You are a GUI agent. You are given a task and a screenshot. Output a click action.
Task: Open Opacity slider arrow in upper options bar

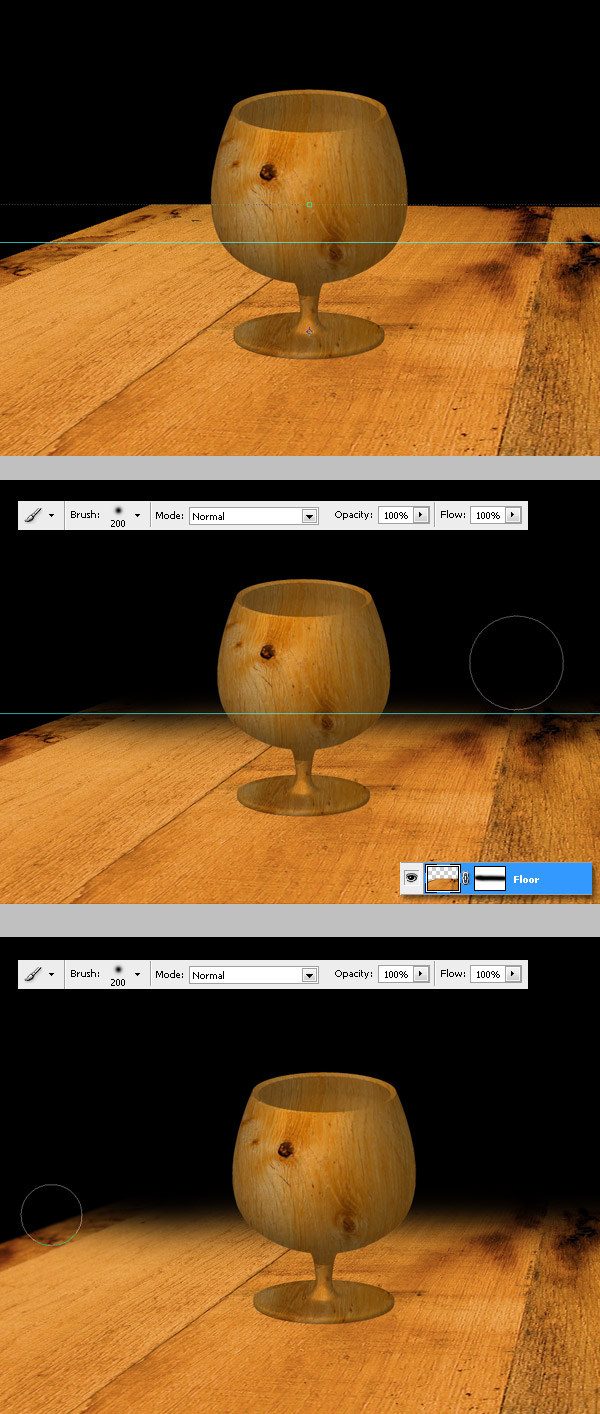point(421,516)
